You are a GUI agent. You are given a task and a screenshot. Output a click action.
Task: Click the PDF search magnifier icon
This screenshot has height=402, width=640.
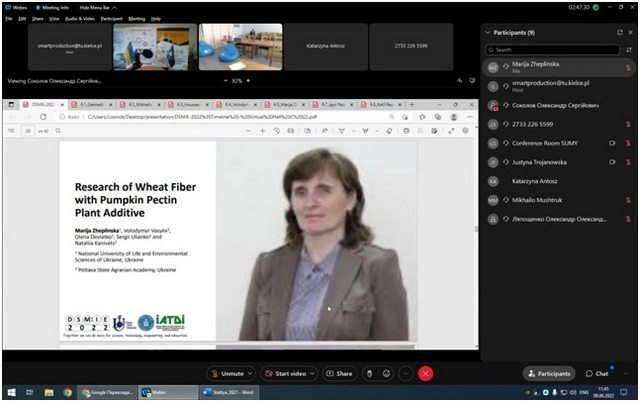click(58, 131)
